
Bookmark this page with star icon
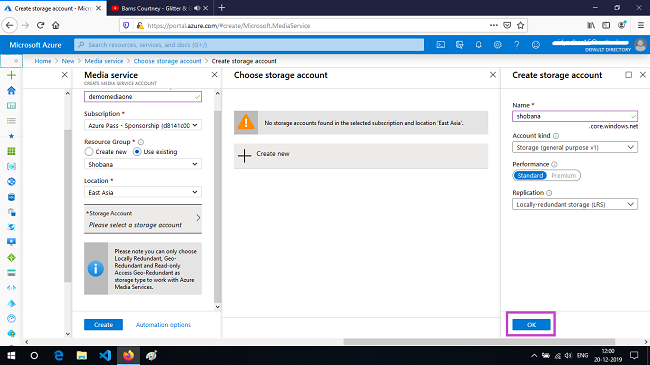[x=521, y=25]
